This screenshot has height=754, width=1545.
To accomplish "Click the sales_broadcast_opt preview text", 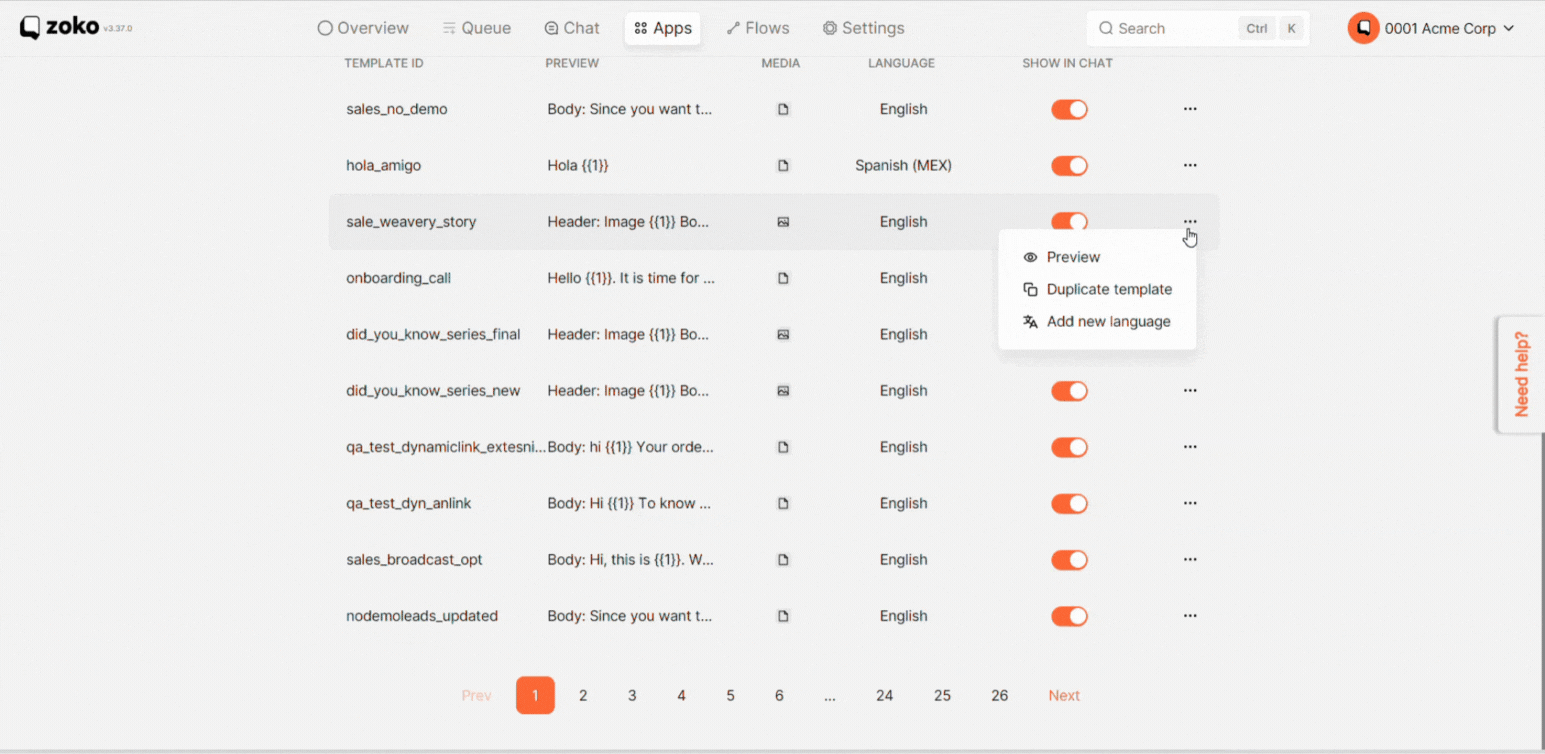I will pos(631,559).
